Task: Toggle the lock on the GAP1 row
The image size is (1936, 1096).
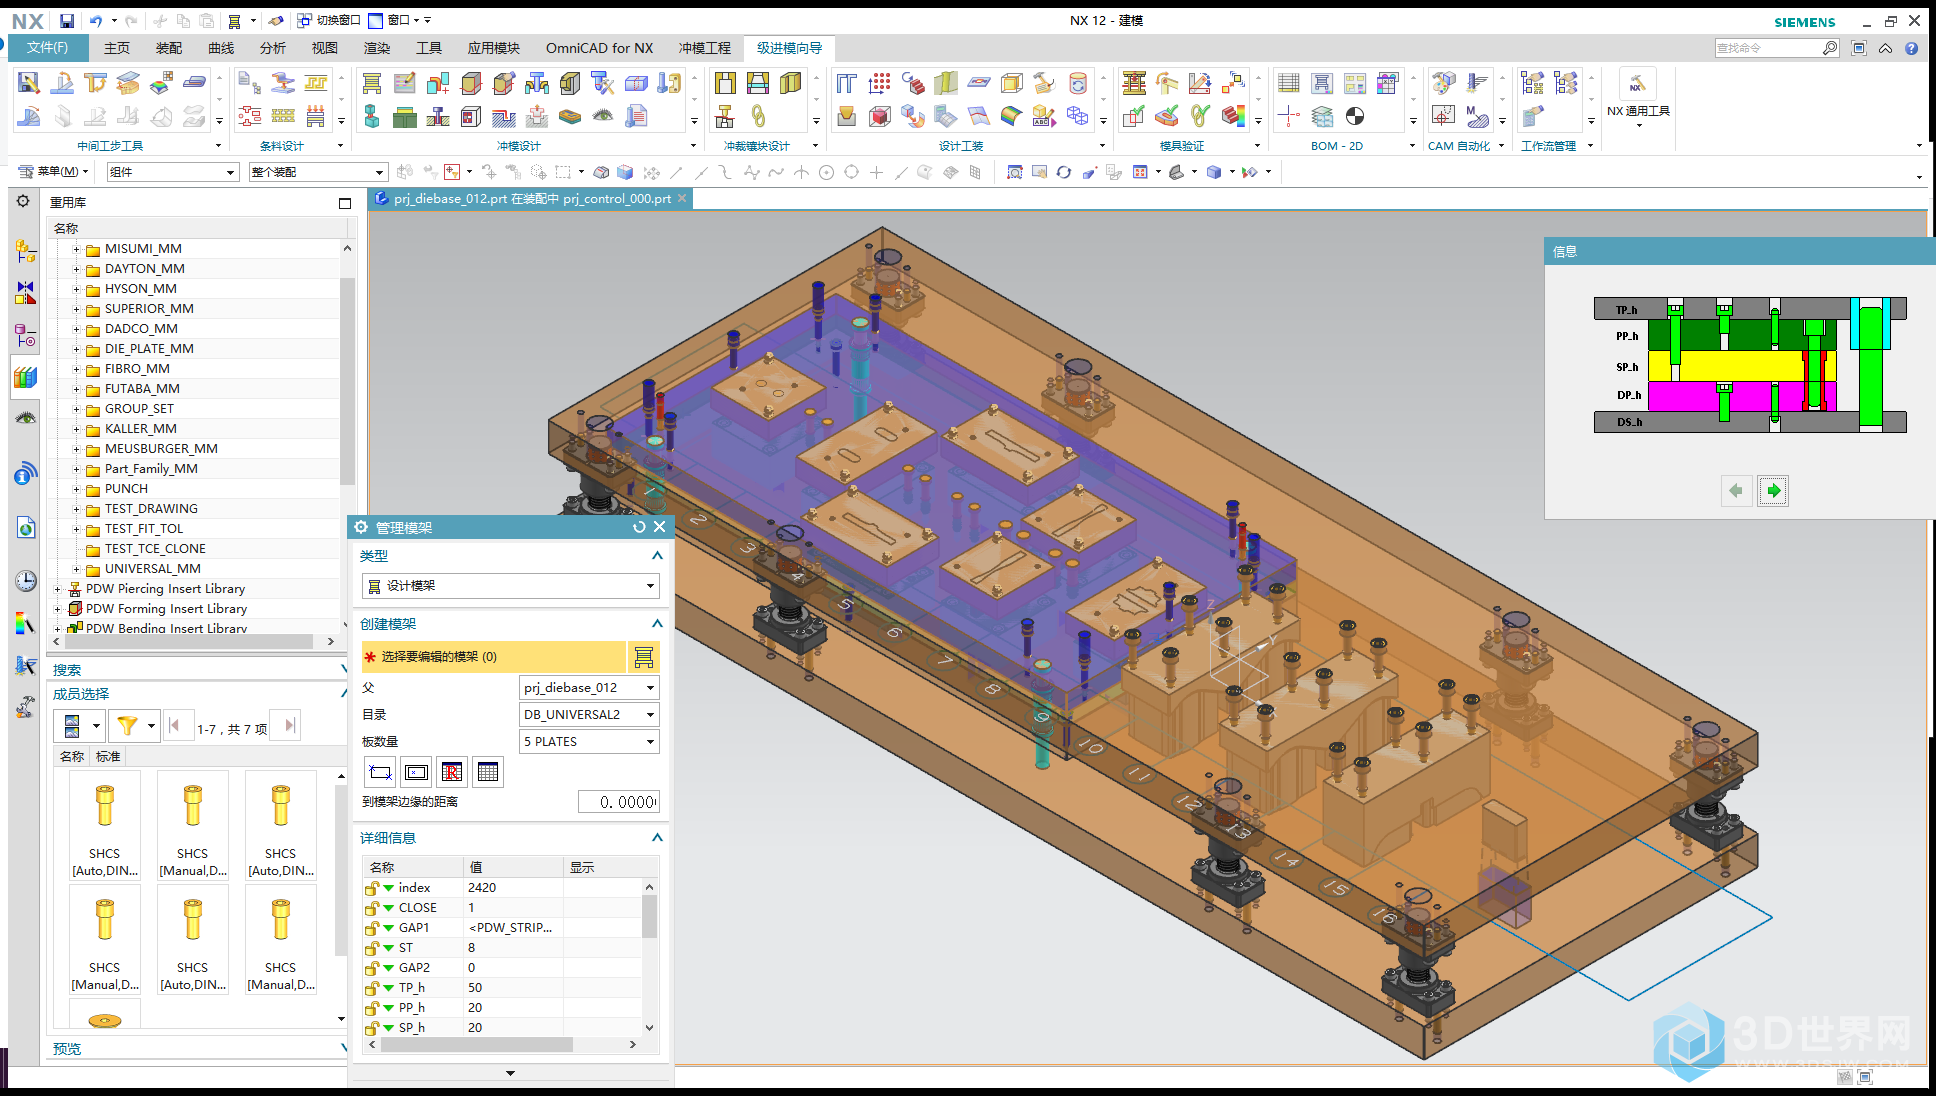Action: coord(372,928)
